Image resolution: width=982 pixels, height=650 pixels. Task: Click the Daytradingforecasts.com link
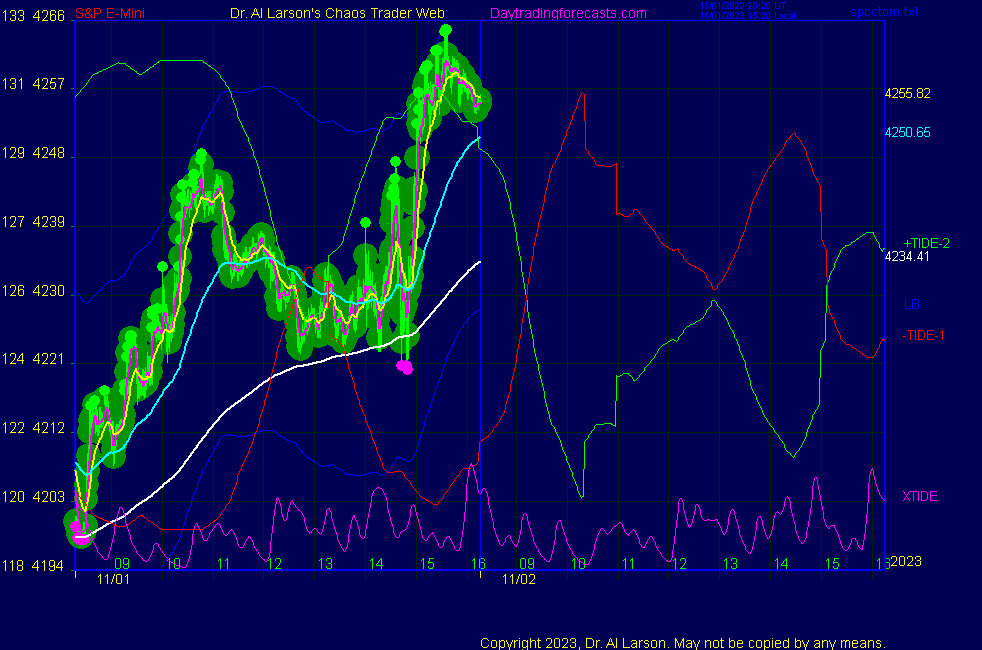pos(567,13)
